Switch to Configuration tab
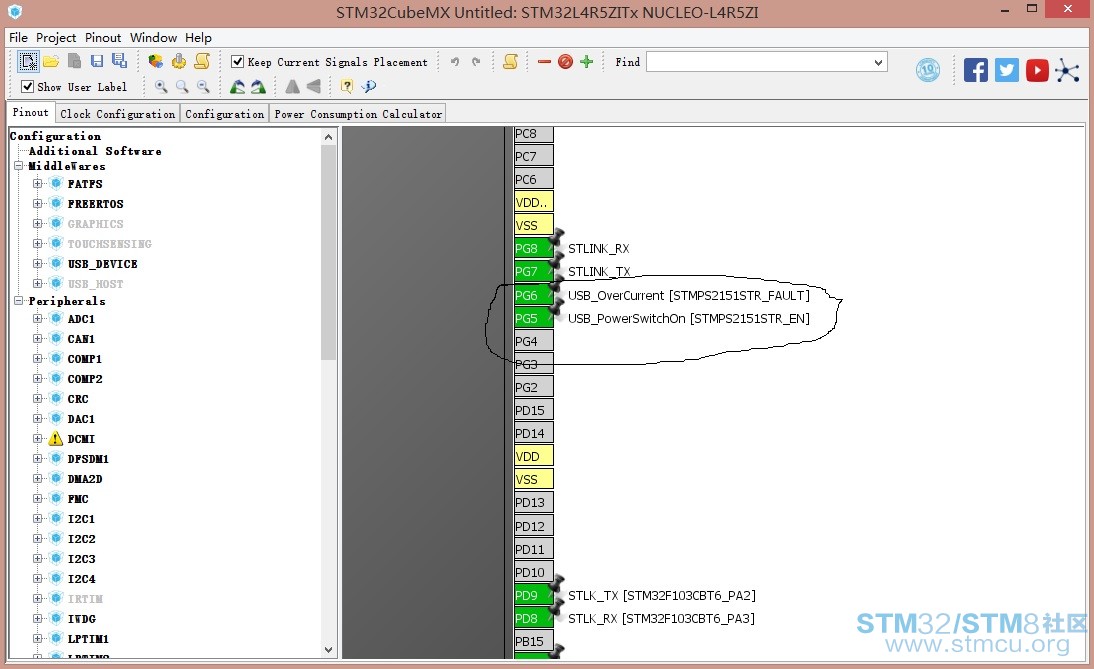The image size is (1094, 669). 225,114
